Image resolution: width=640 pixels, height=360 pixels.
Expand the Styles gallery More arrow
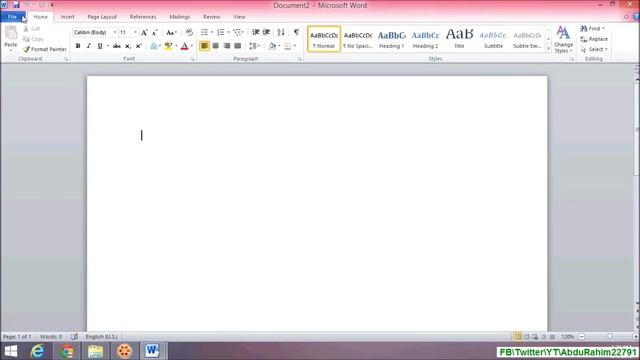[548, 49]
